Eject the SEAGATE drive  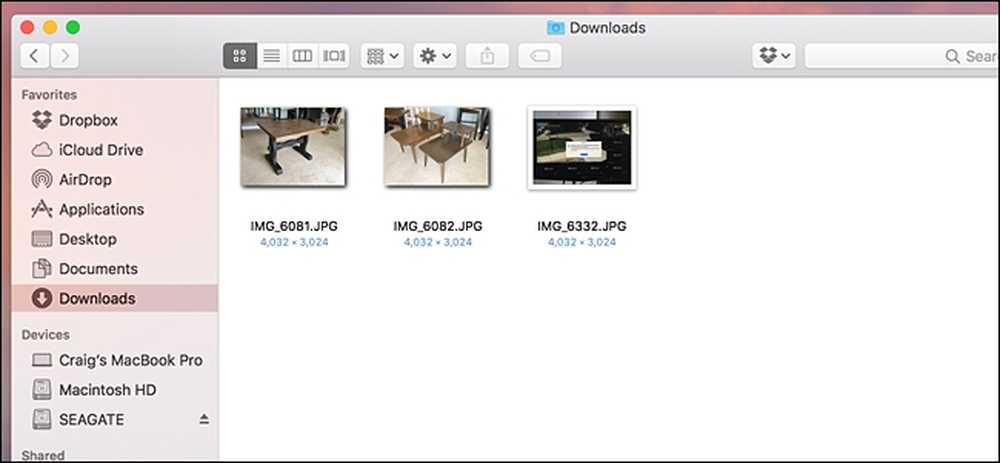click(204, 419)
